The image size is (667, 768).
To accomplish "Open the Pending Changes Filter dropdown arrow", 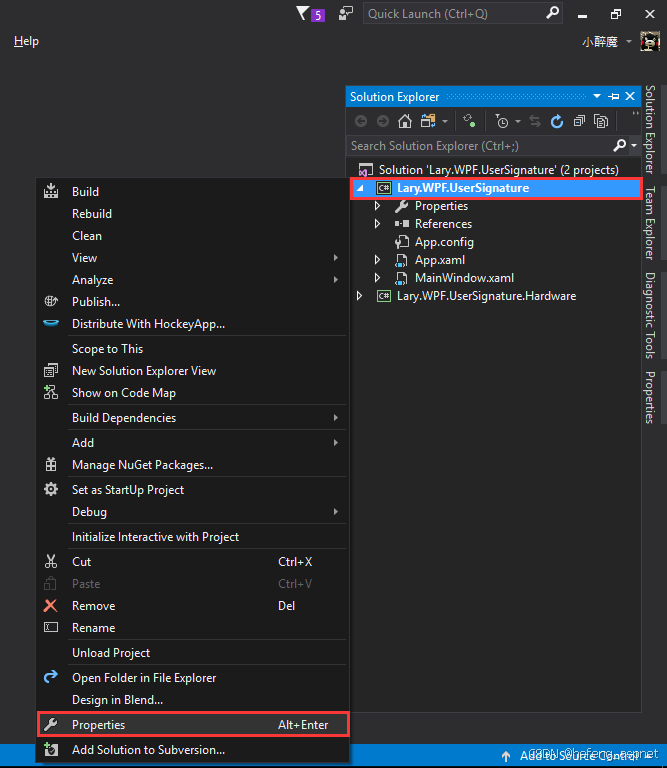I will (x=518, y=121).
